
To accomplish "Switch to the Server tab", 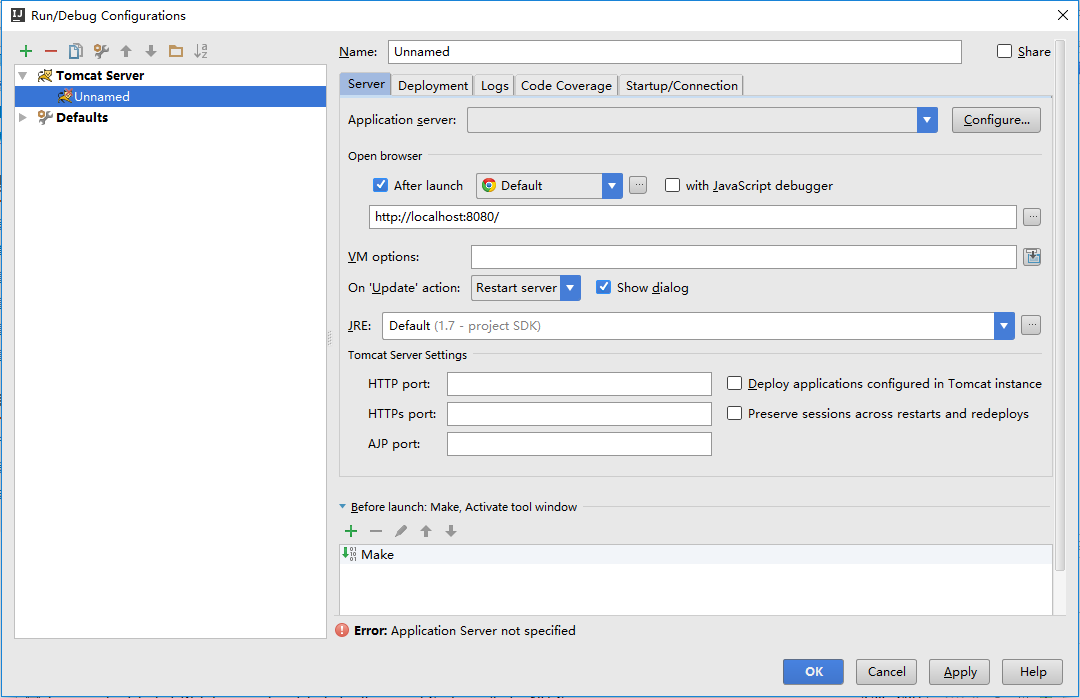I will coord(366,84).
